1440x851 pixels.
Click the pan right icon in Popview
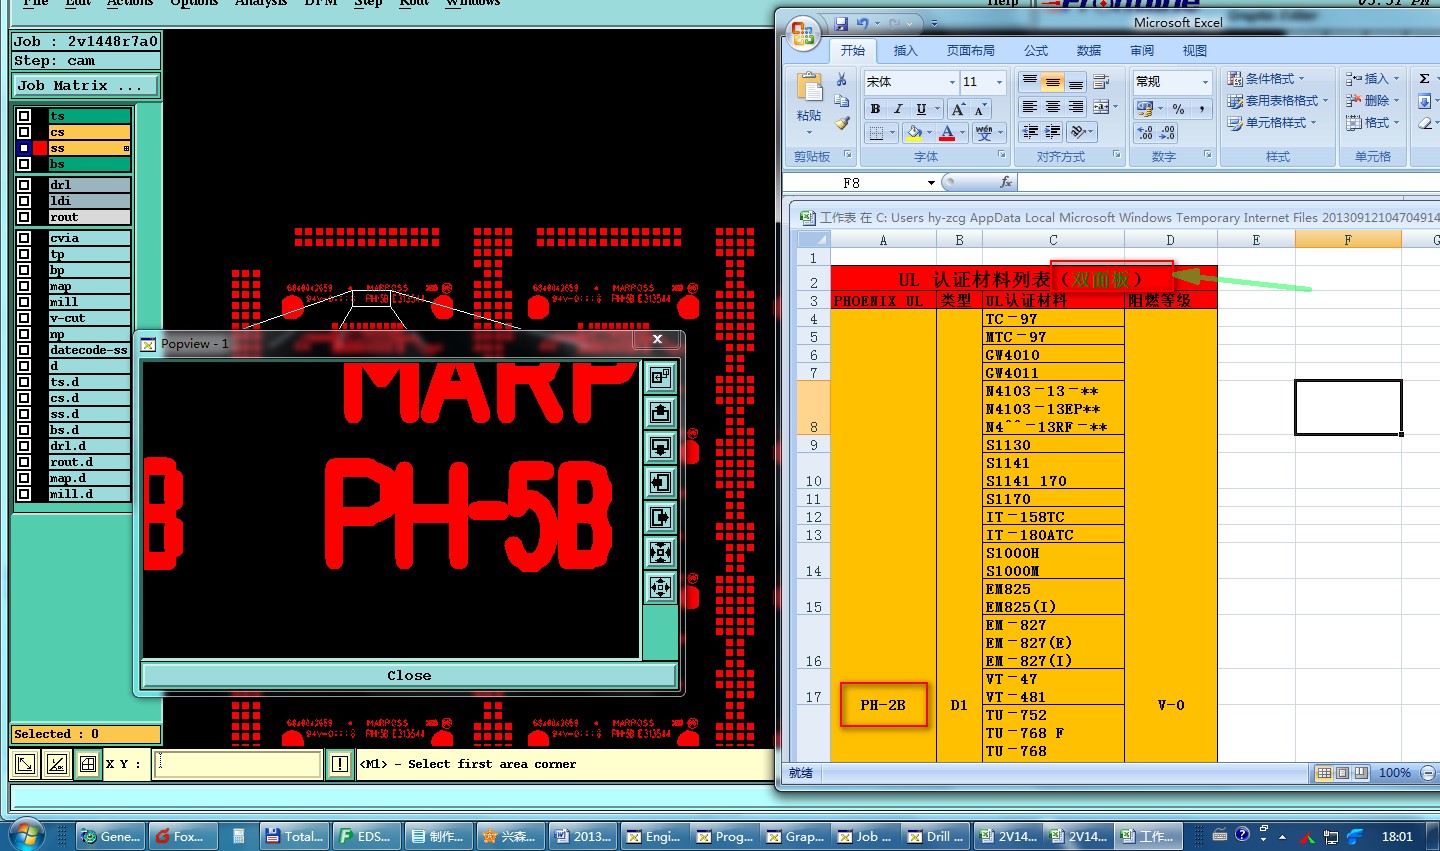point(660,517)
